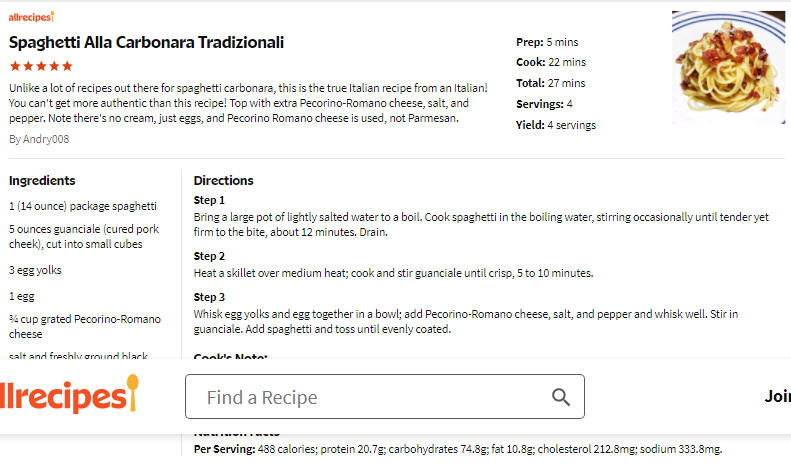Click the Step 1 label
The width and height of the screenshot is (791, 469).
(x=209, y=200)
